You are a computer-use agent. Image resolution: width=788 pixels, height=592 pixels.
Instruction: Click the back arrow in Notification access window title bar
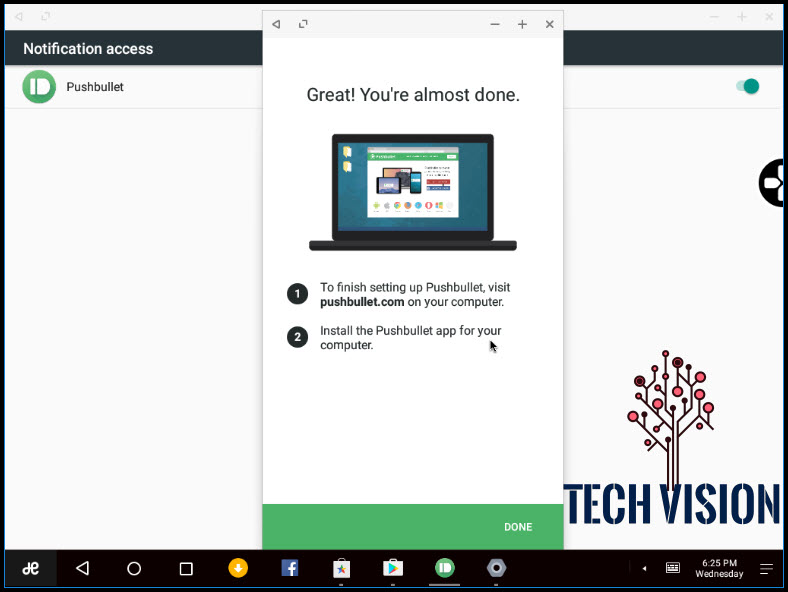[x=19, y=17]
